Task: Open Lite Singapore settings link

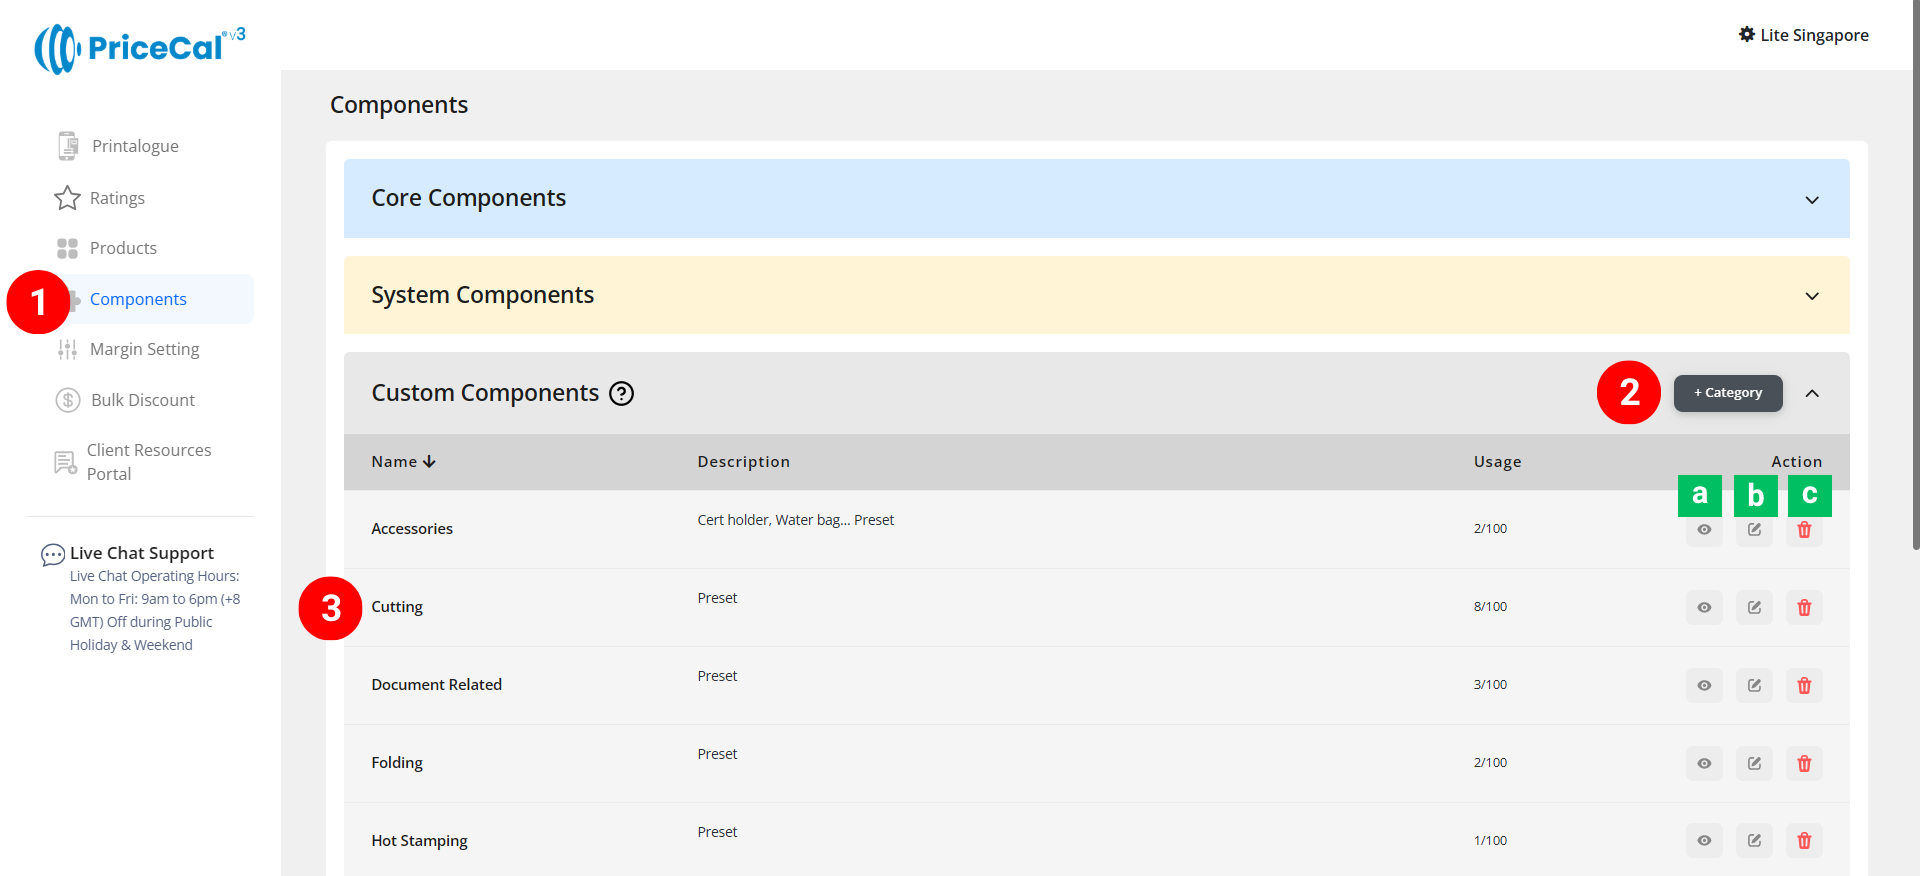Action: pos(1803,35)
